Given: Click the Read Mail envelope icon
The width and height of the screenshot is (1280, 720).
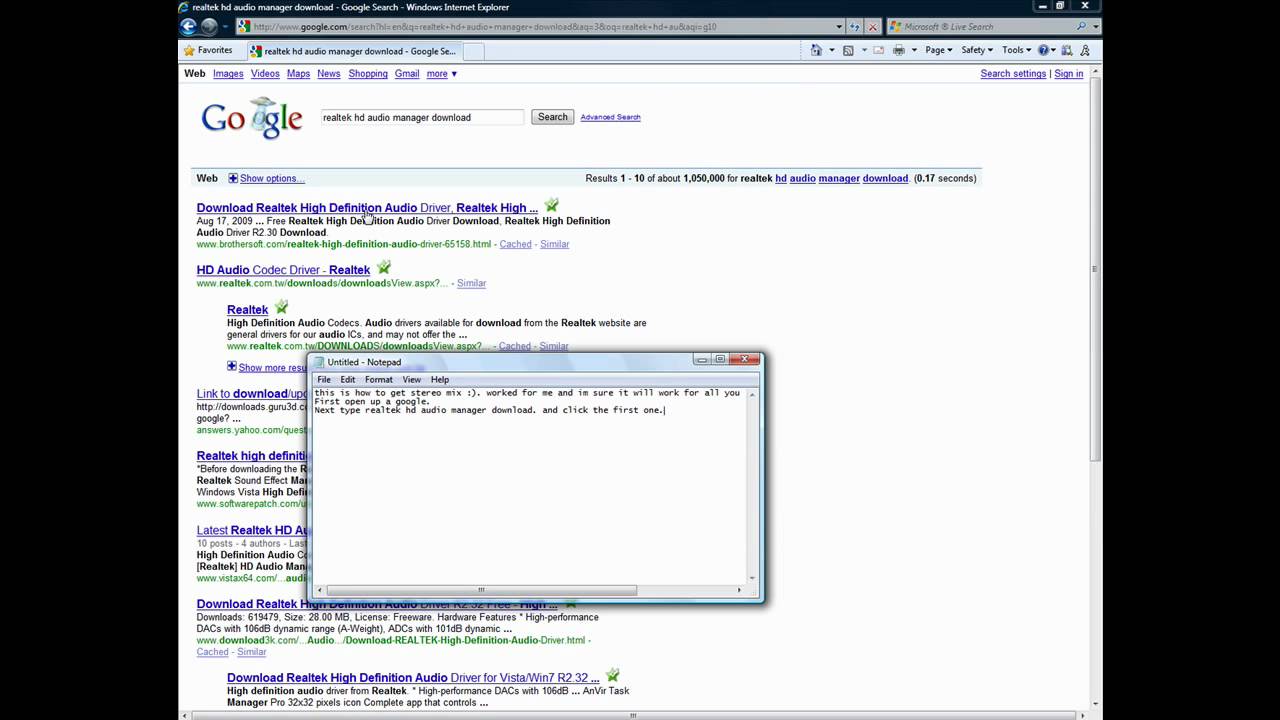Looking at the screenshot, I should pos(879,50).
